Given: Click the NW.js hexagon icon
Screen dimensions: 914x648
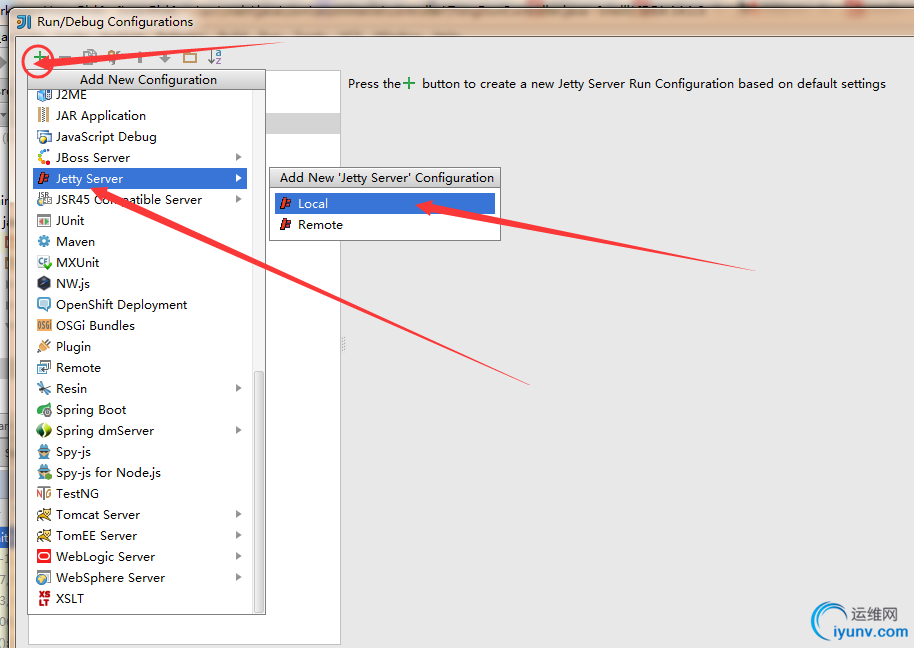Looking at the screenshot, I should [x=44, y=283].
